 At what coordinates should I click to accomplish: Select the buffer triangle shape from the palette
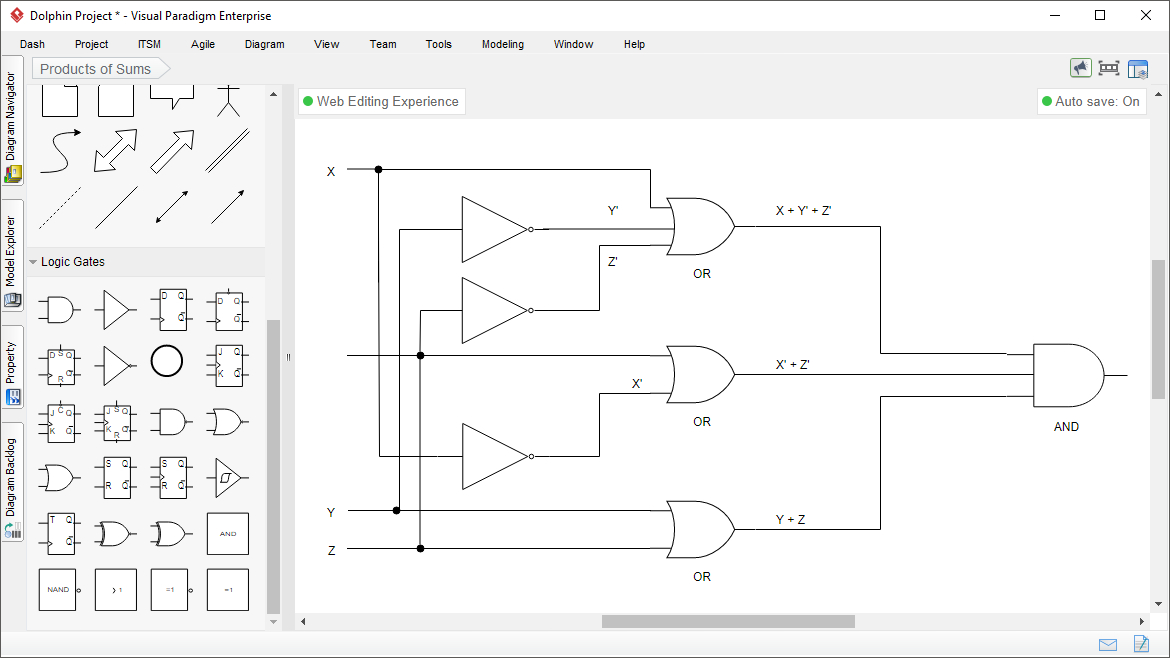(x=115, y=309)
